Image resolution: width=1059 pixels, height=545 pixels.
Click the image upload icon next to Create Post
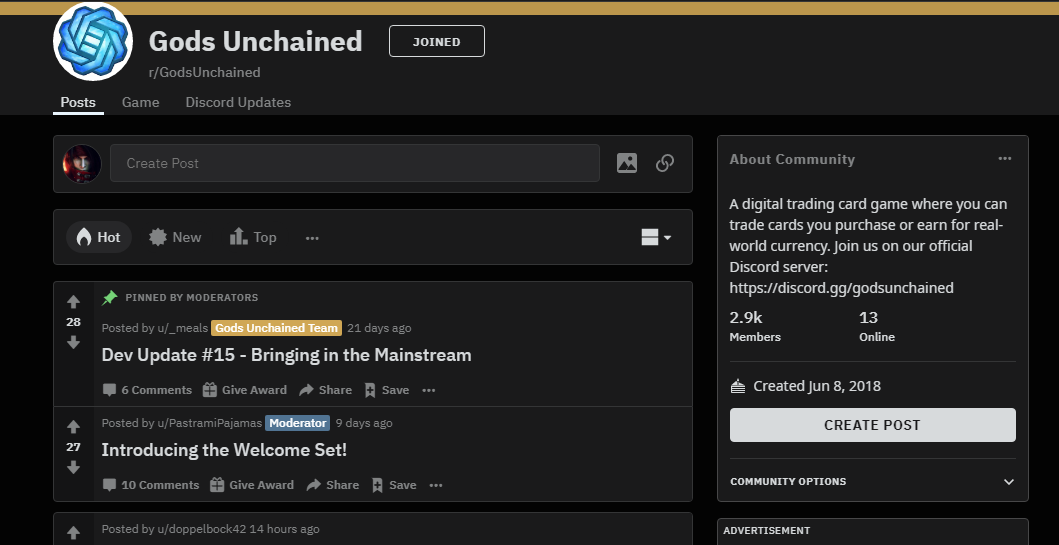627,163
